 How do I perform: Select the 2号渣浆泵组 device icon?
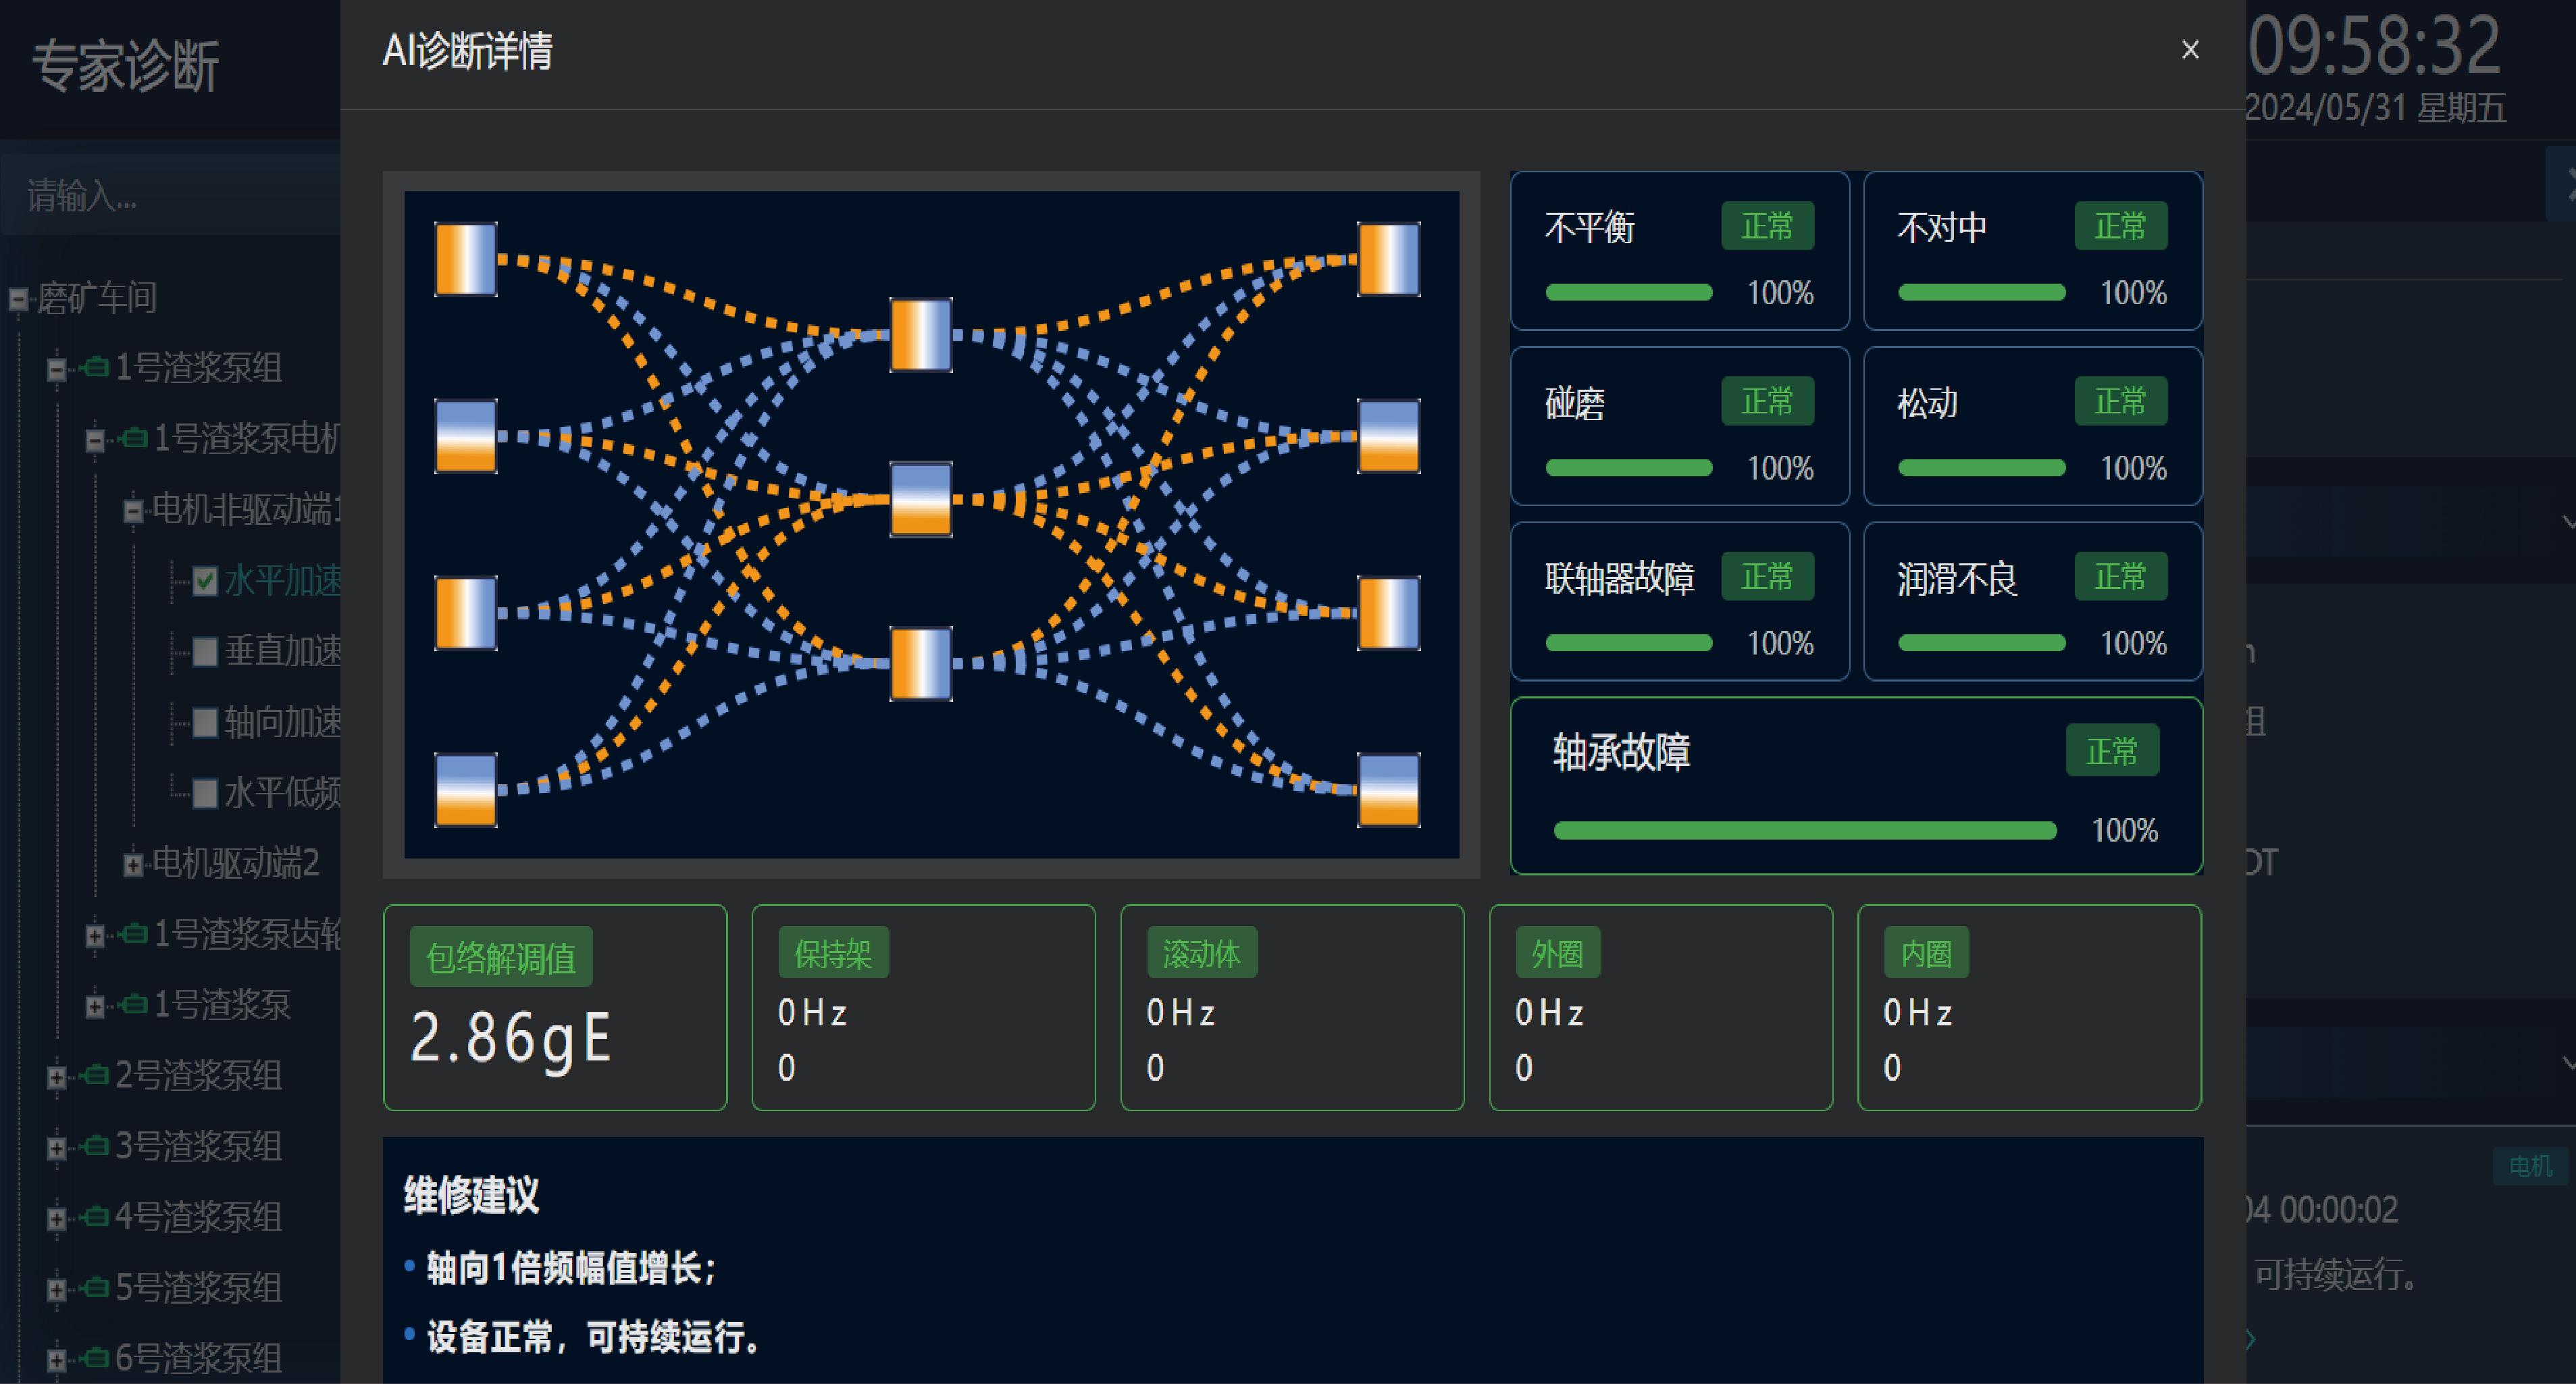tap(96, 1074)
